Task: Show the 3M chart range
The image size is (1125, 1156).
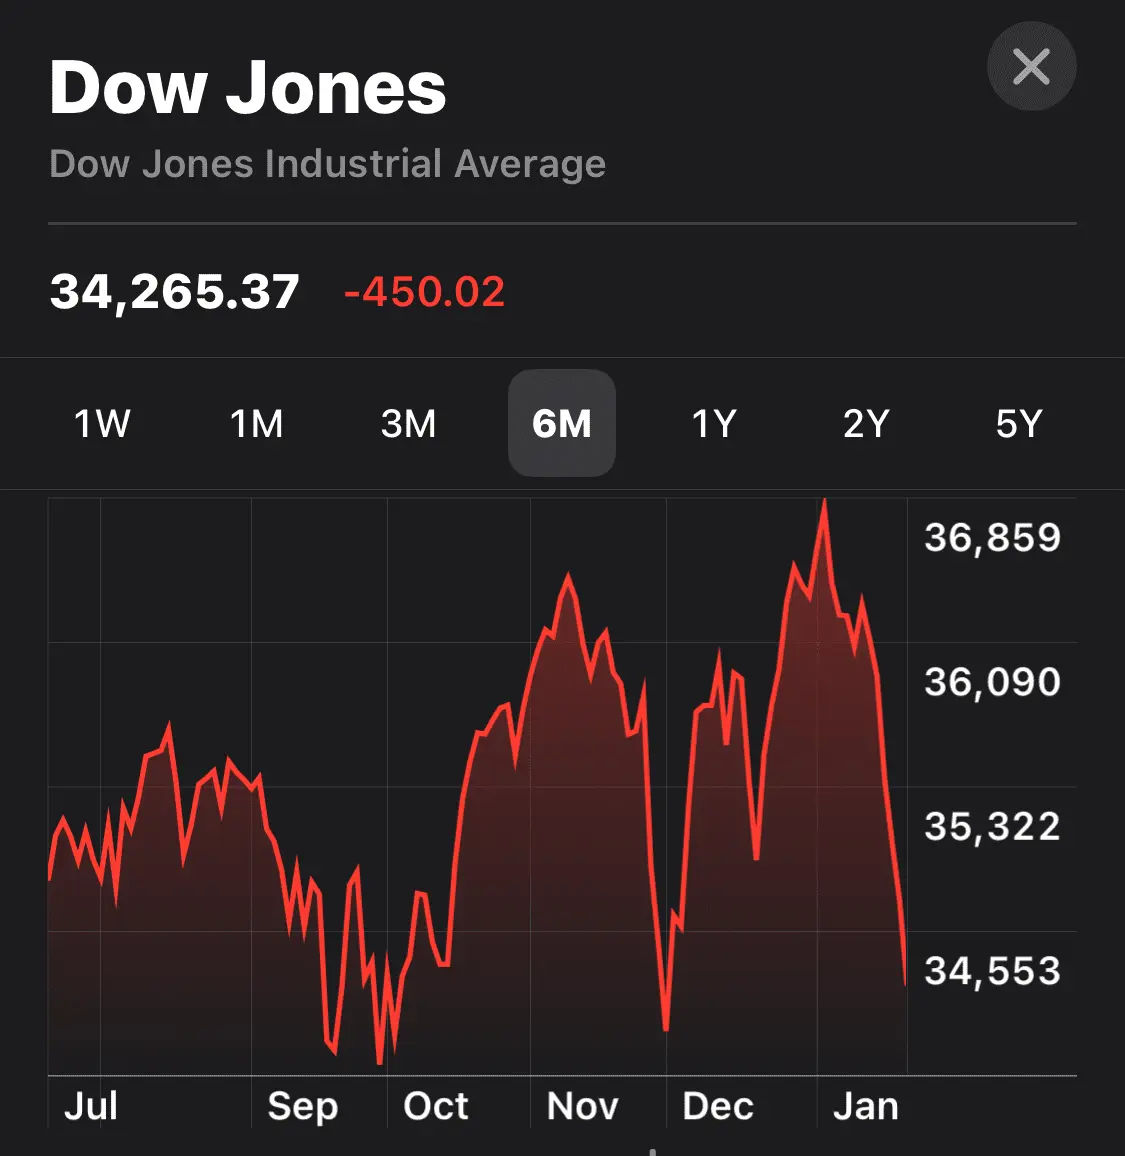Action: click(x=408, y=424)
